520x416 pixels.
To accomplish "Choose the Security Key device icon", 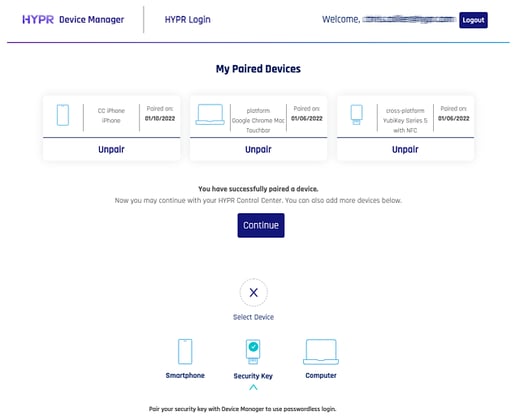I will tap(253, 352).
